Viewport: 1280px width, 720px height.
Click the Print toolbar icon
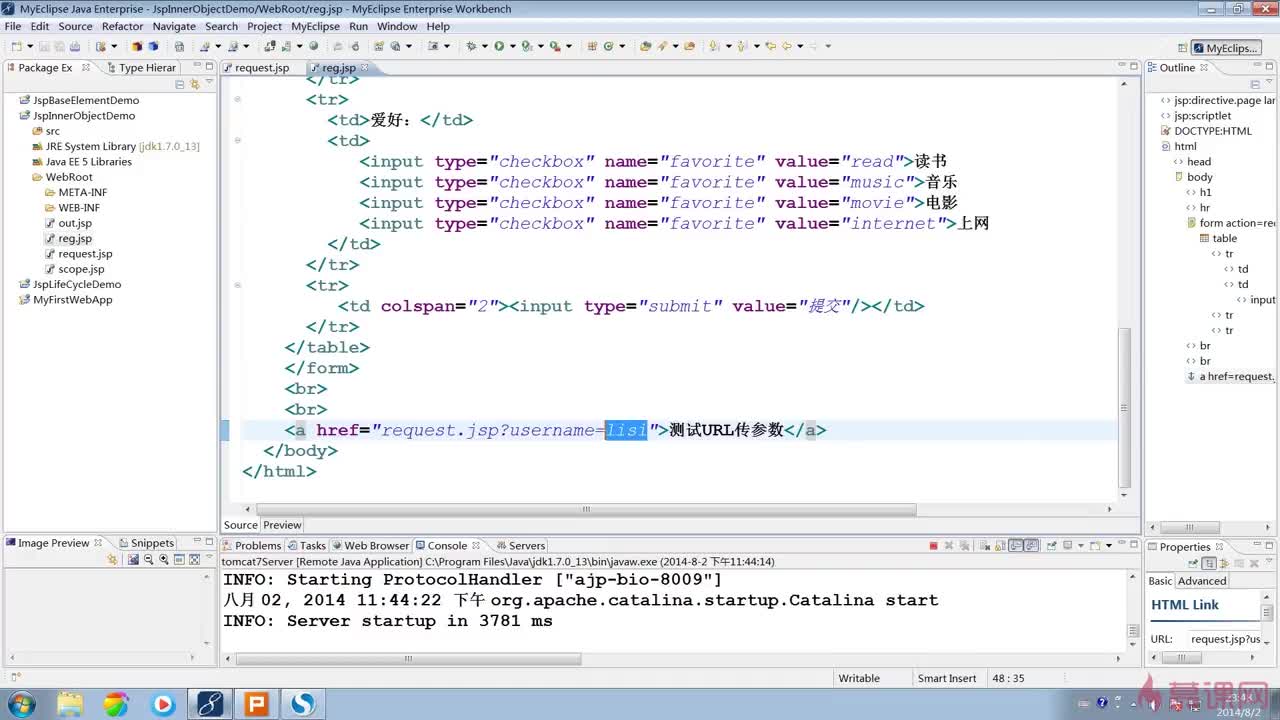click(75, 46)
